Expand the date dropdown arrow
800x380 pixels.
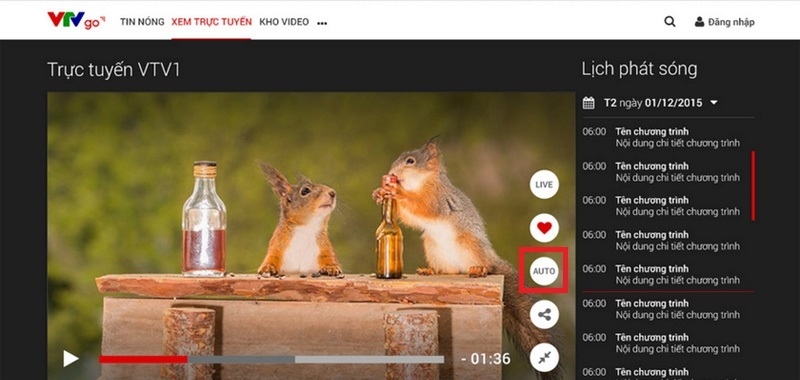click(713, 103)
